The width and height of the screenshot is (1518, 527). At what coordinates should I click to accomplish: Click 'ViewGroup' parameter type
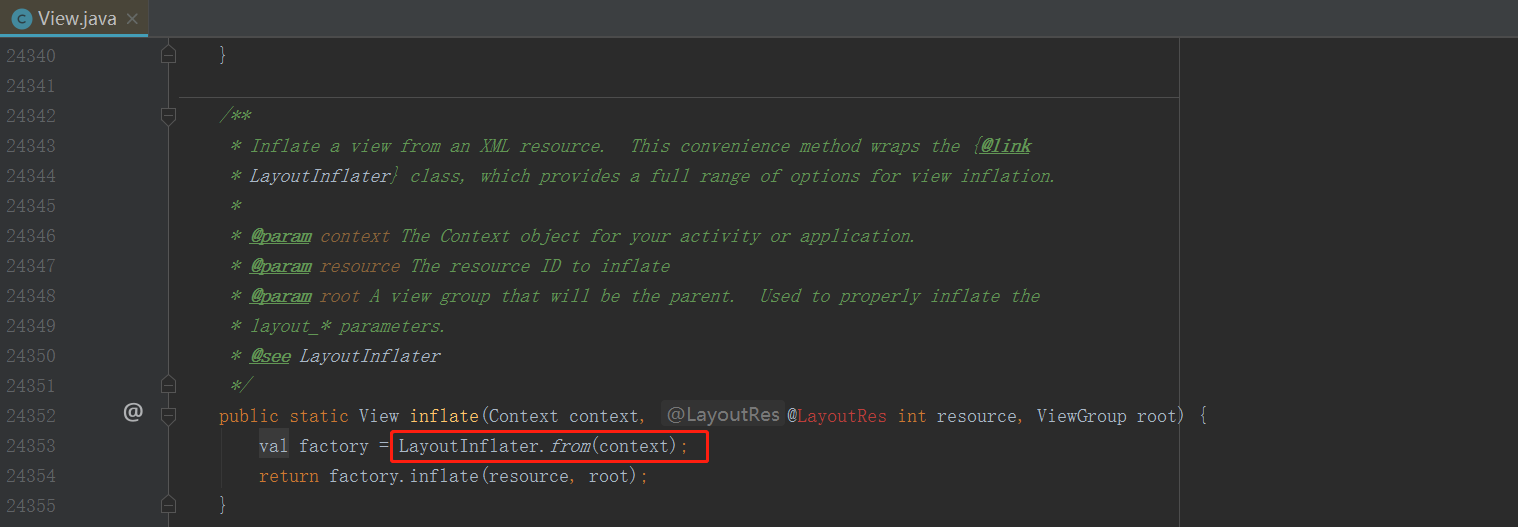pos(1082,416)
